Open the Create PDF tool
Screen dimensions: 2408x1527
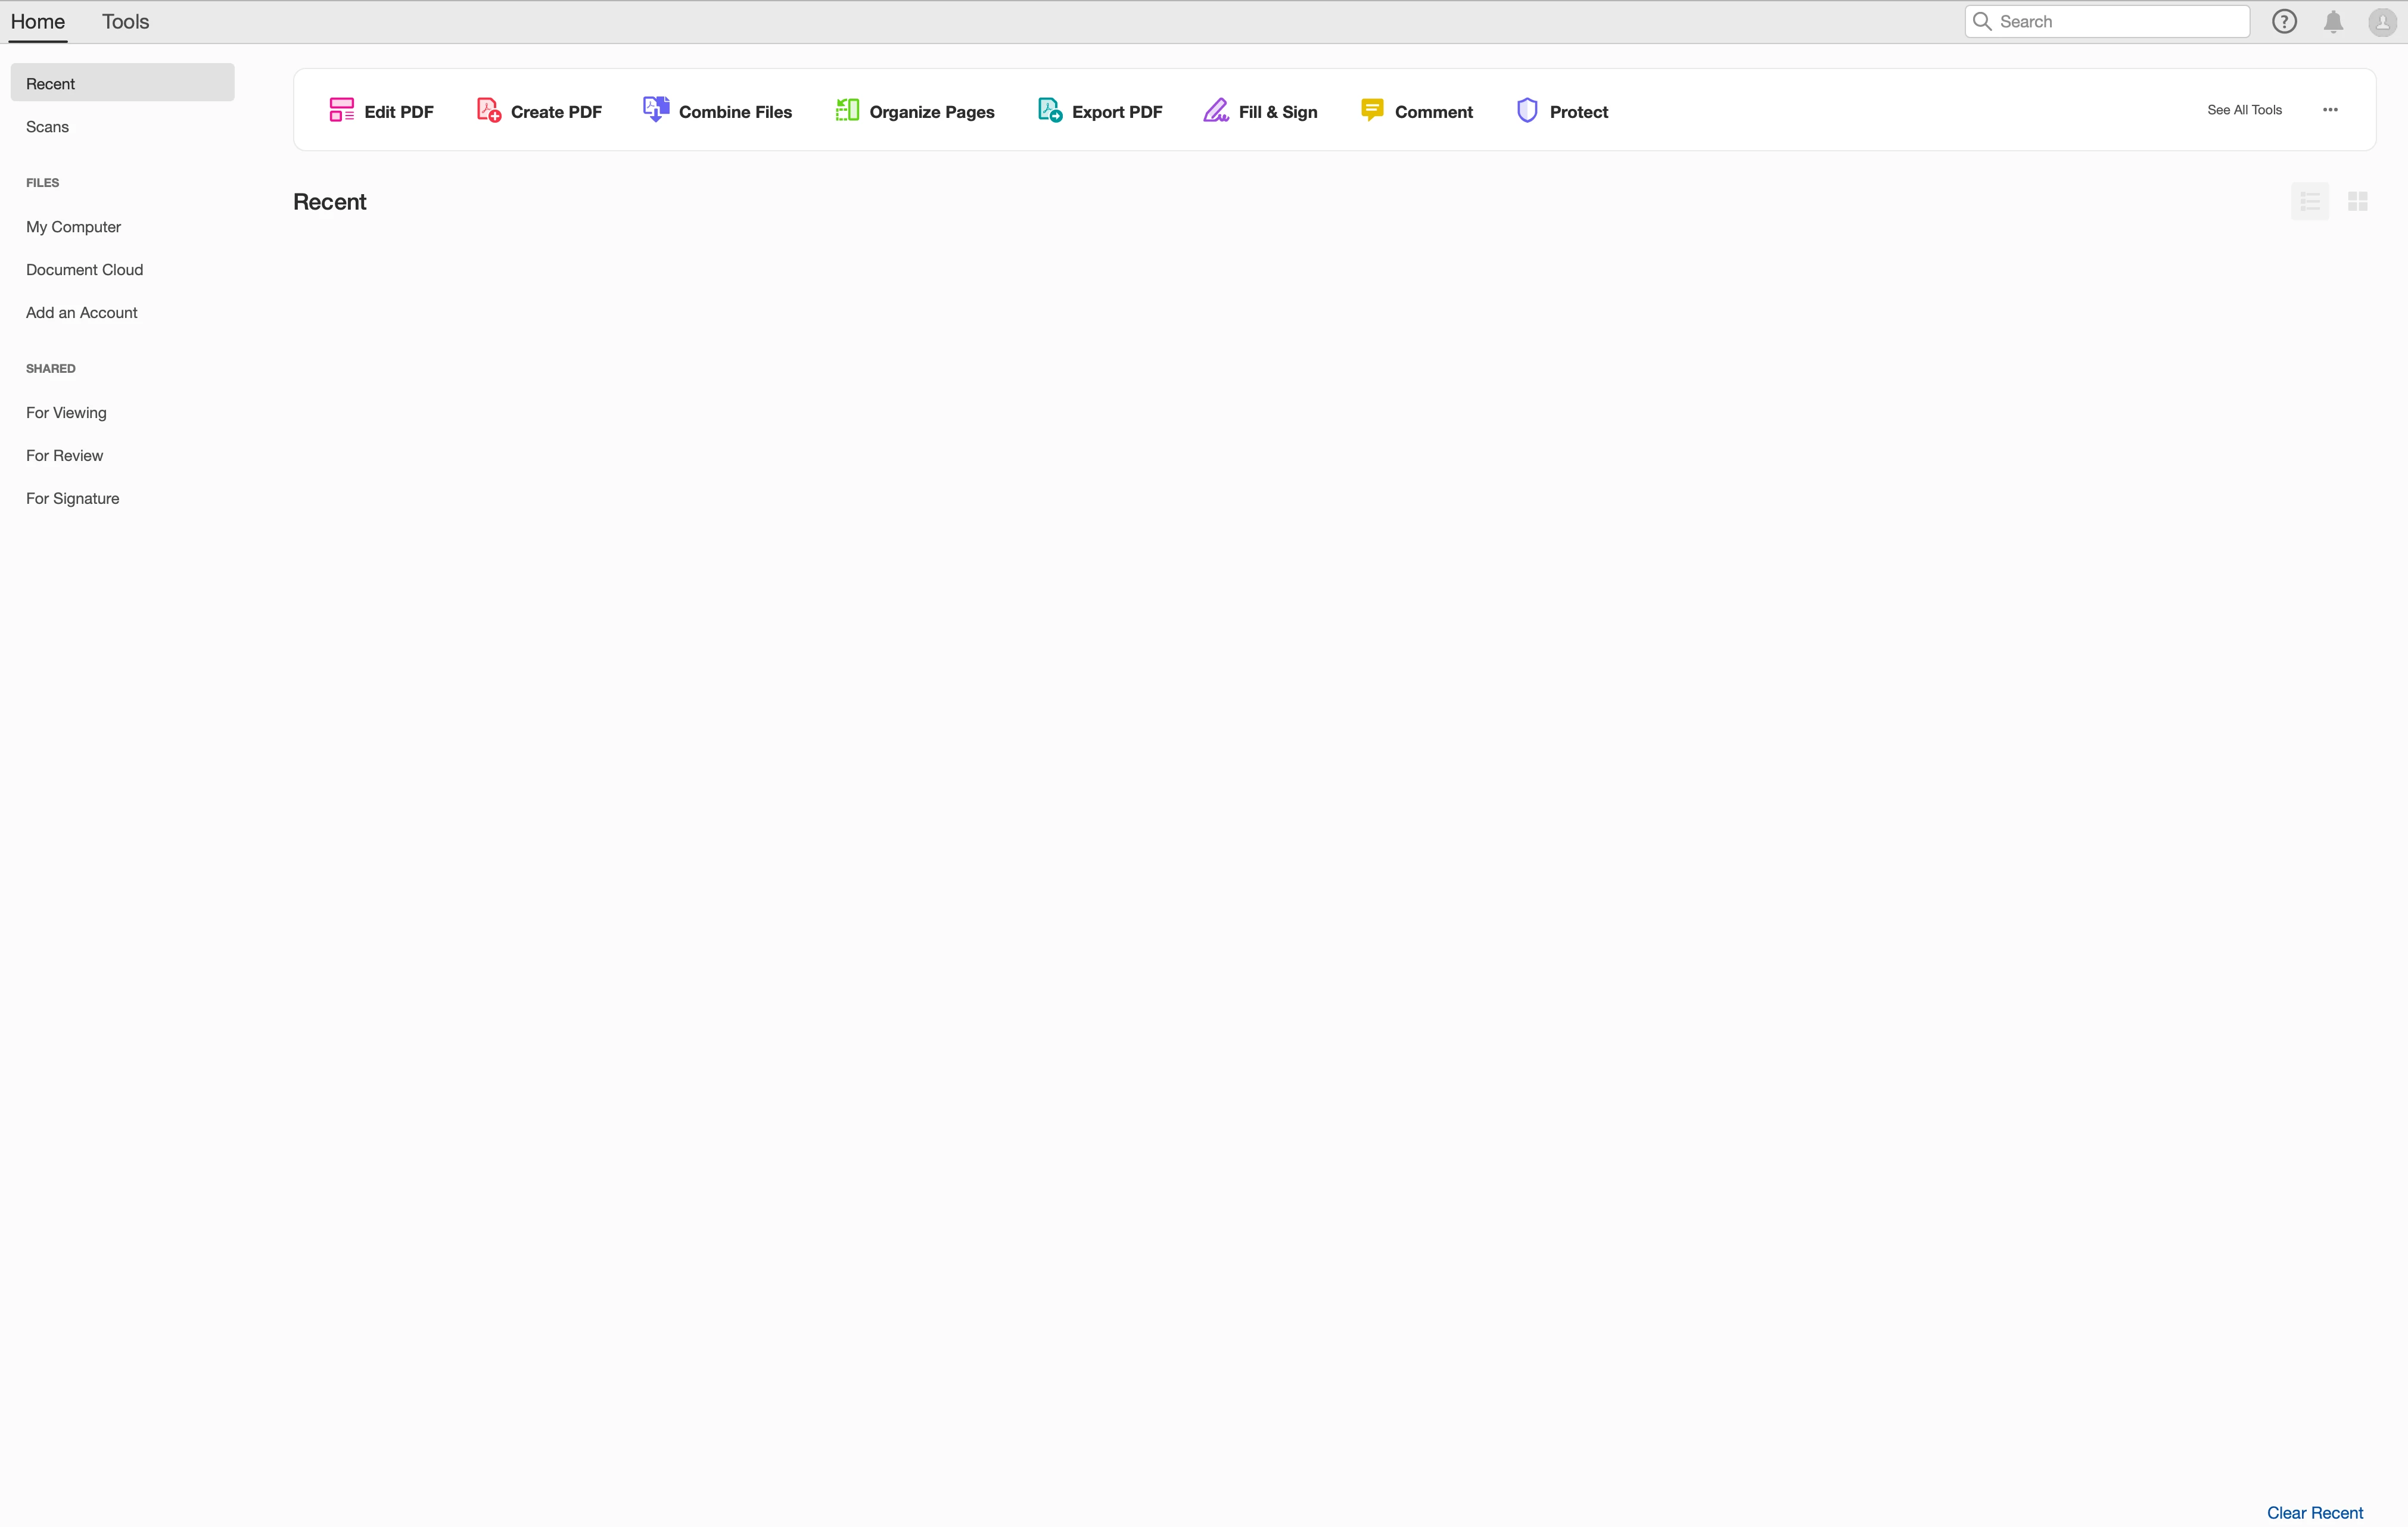pos(539,111)
